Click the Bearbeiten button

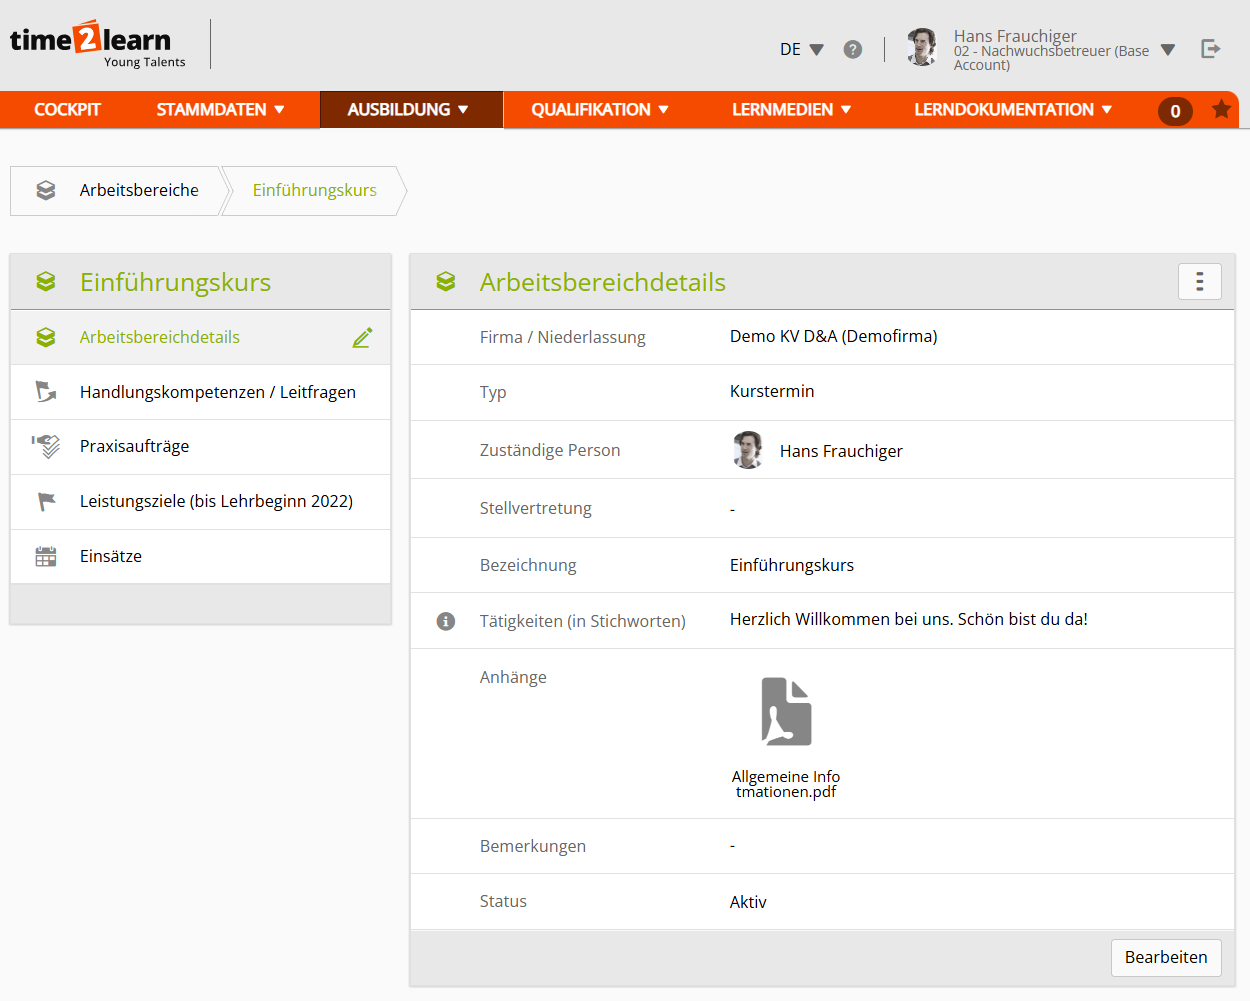click(x=1165, y=957)
